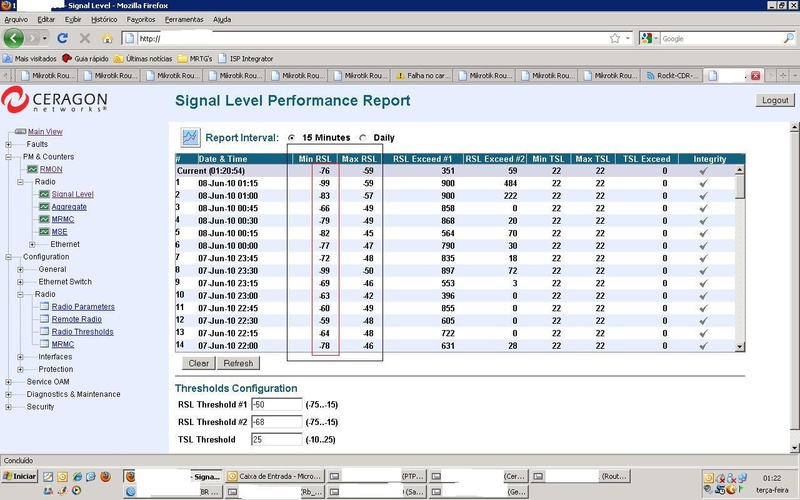Open the Ferramentas menu
This screenshot has height=500, width=800.
[184, 19]
